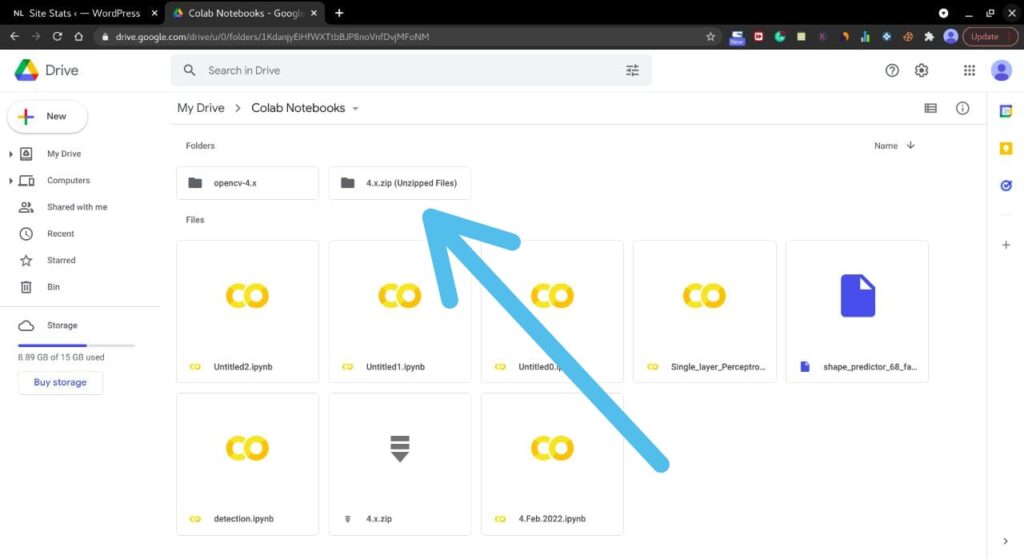The image size is (1024, 559).
Task: Open the browser extensions puzzle icon
Action: (x=929, y=37)
